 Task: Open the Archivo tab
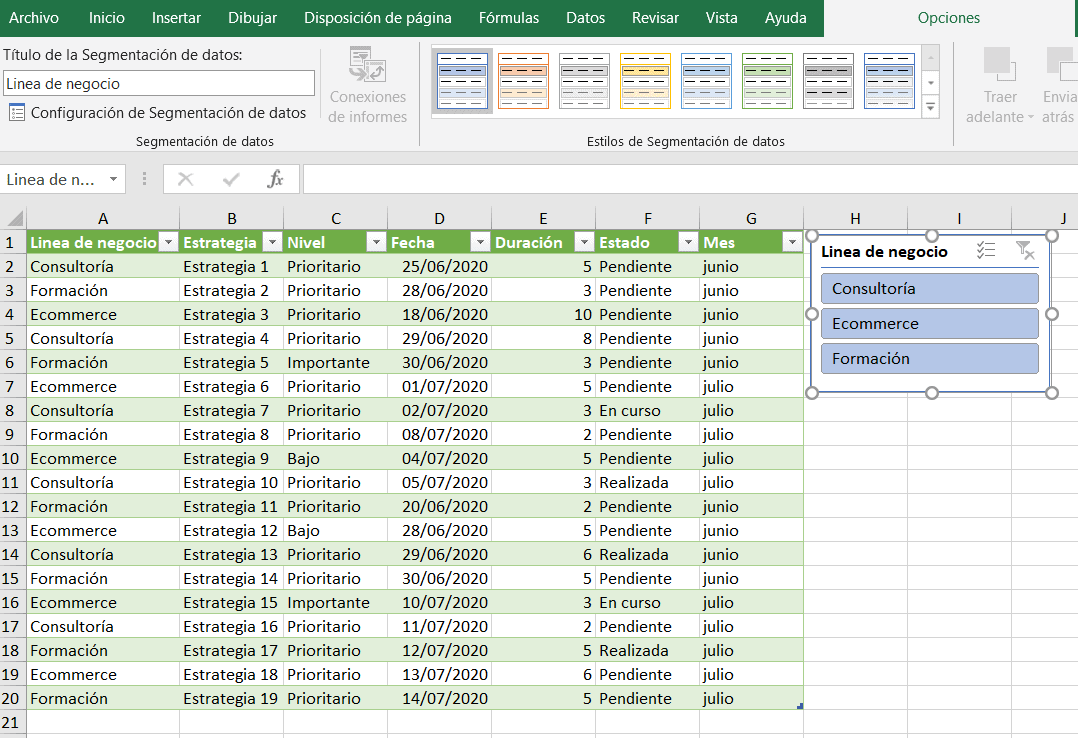[34, 18]
